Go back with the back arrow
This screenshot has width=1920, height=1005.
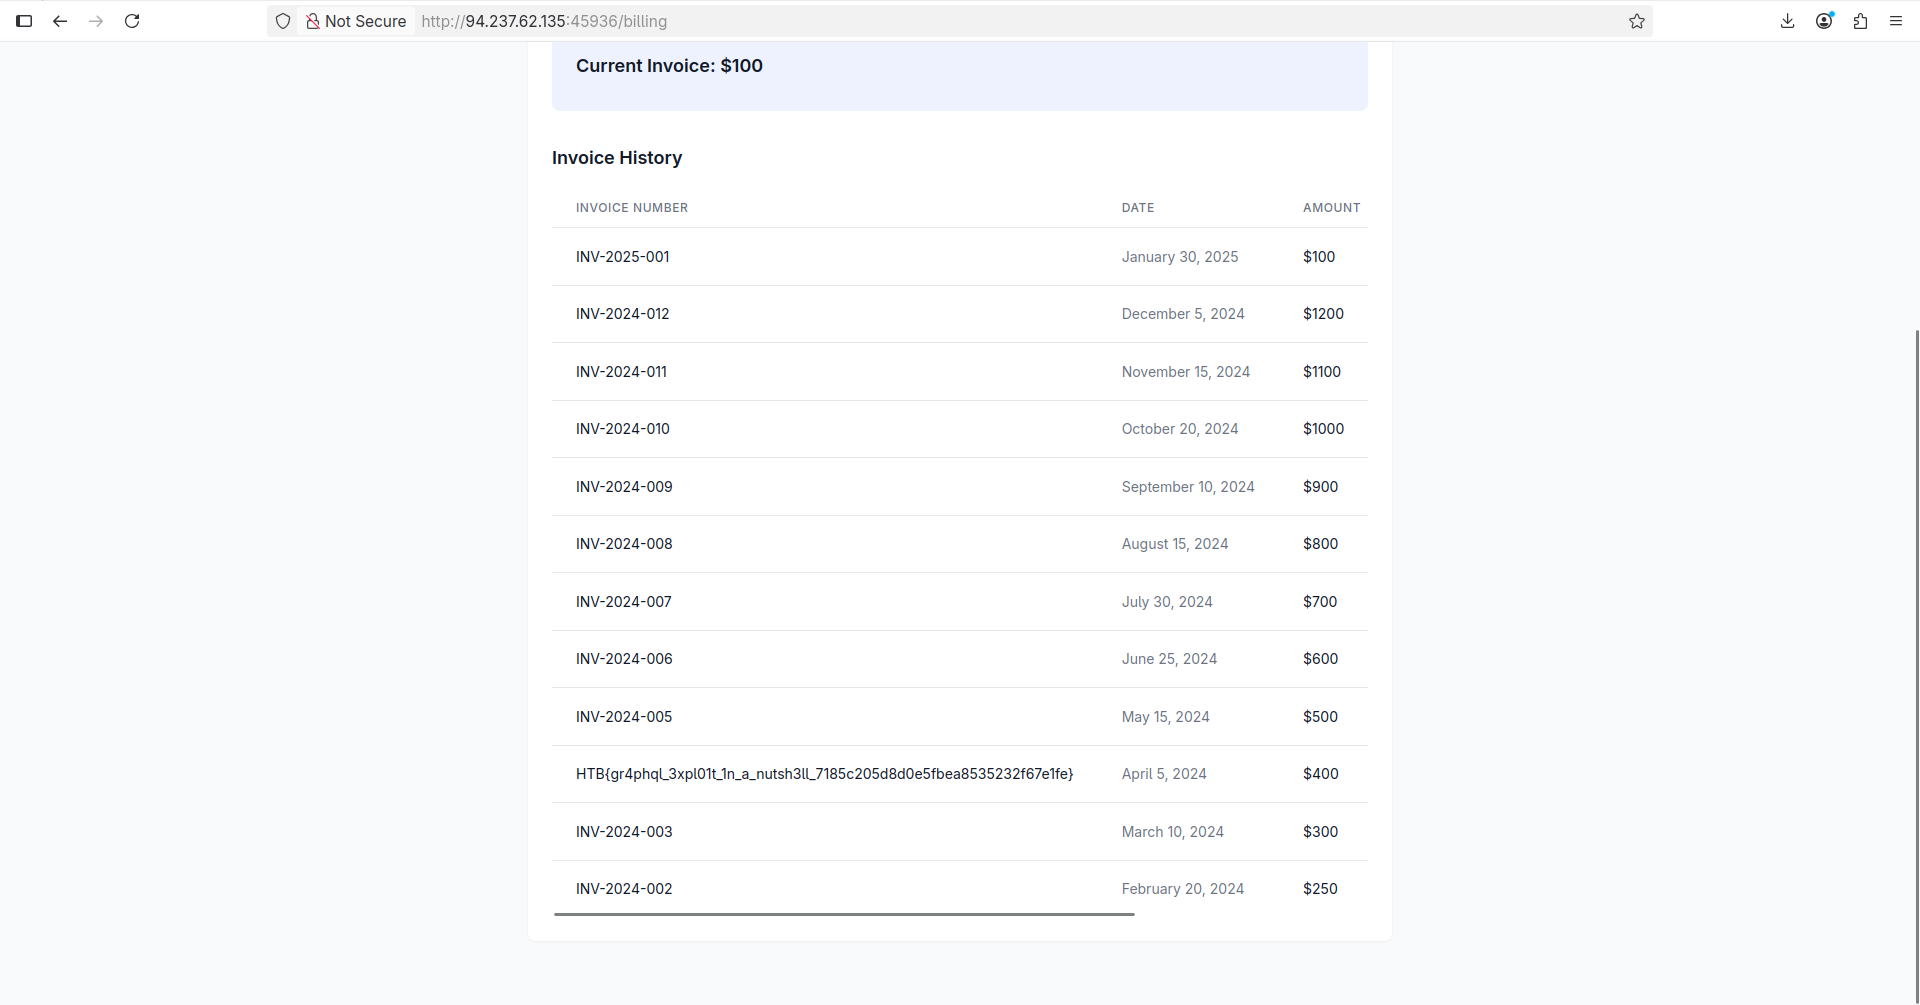coord(60,21)
